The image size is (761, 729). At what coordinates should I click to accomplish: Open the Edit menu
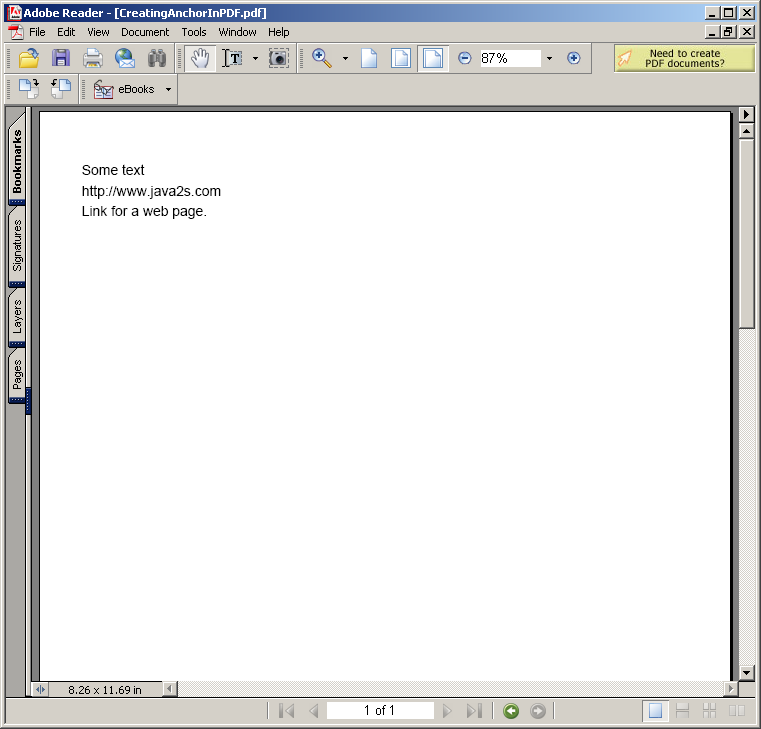pos(66,32)
